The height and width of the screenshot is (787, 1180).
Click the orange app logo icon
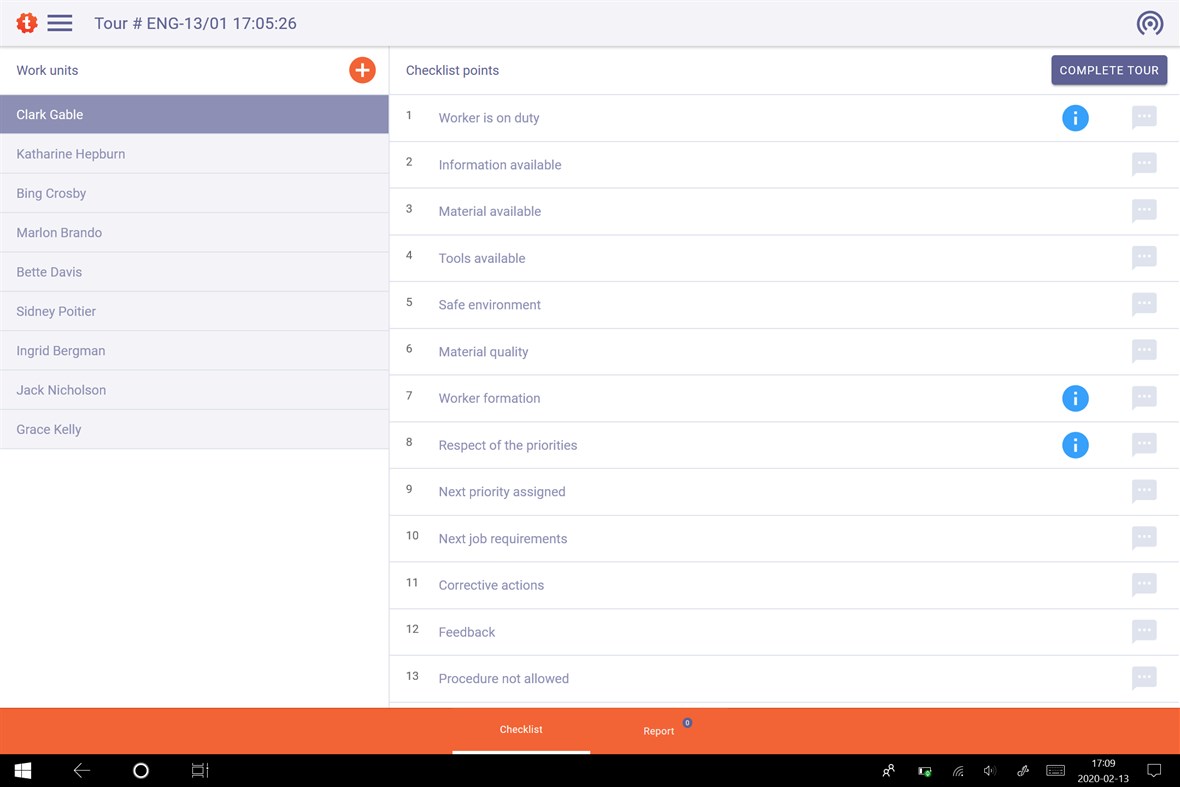tap(26, 22)
